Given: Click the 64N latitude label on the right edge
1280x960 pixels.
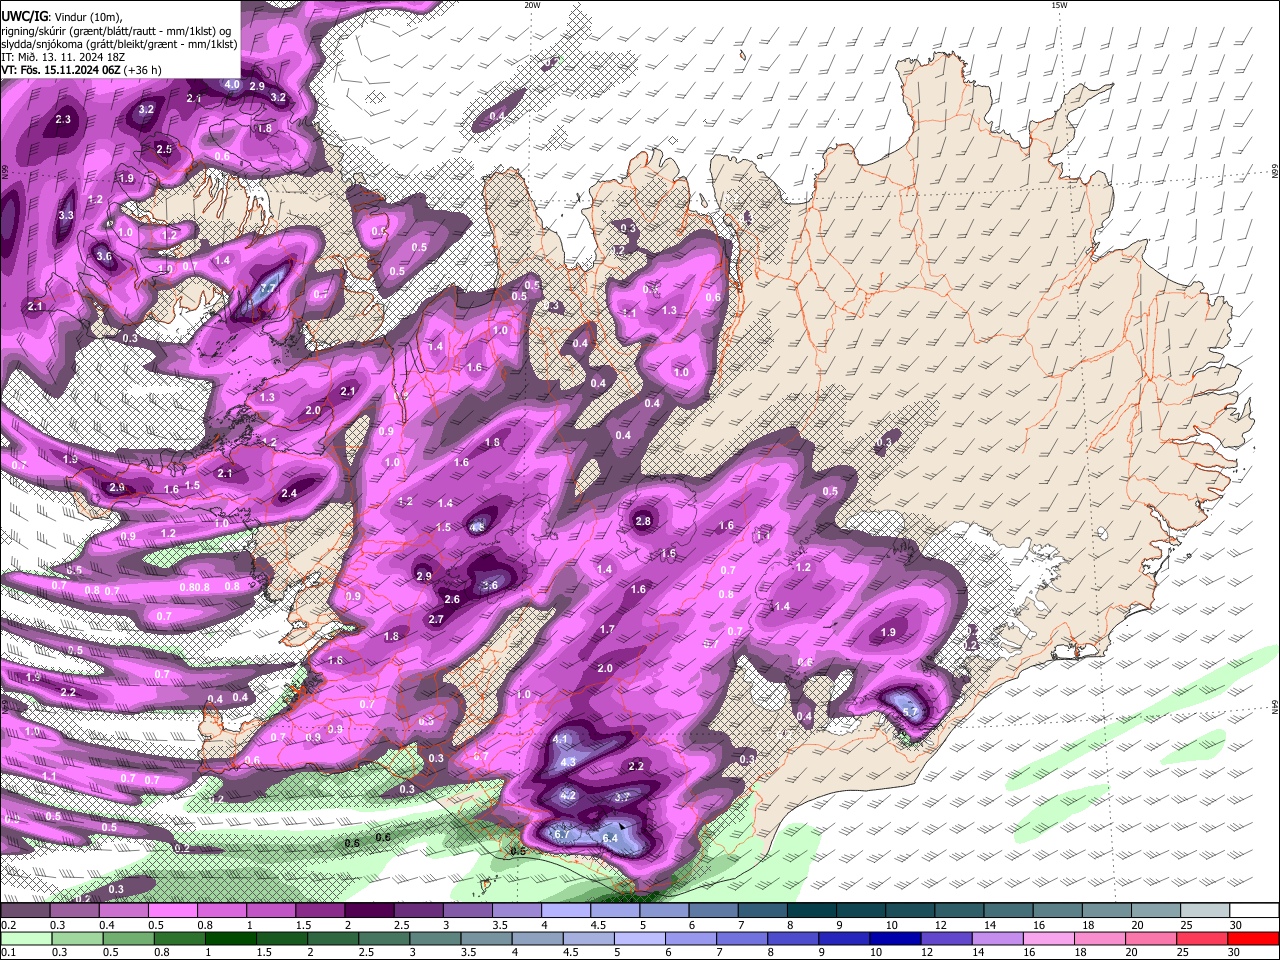Looking at the screenshot, I should pos(1275,706).
